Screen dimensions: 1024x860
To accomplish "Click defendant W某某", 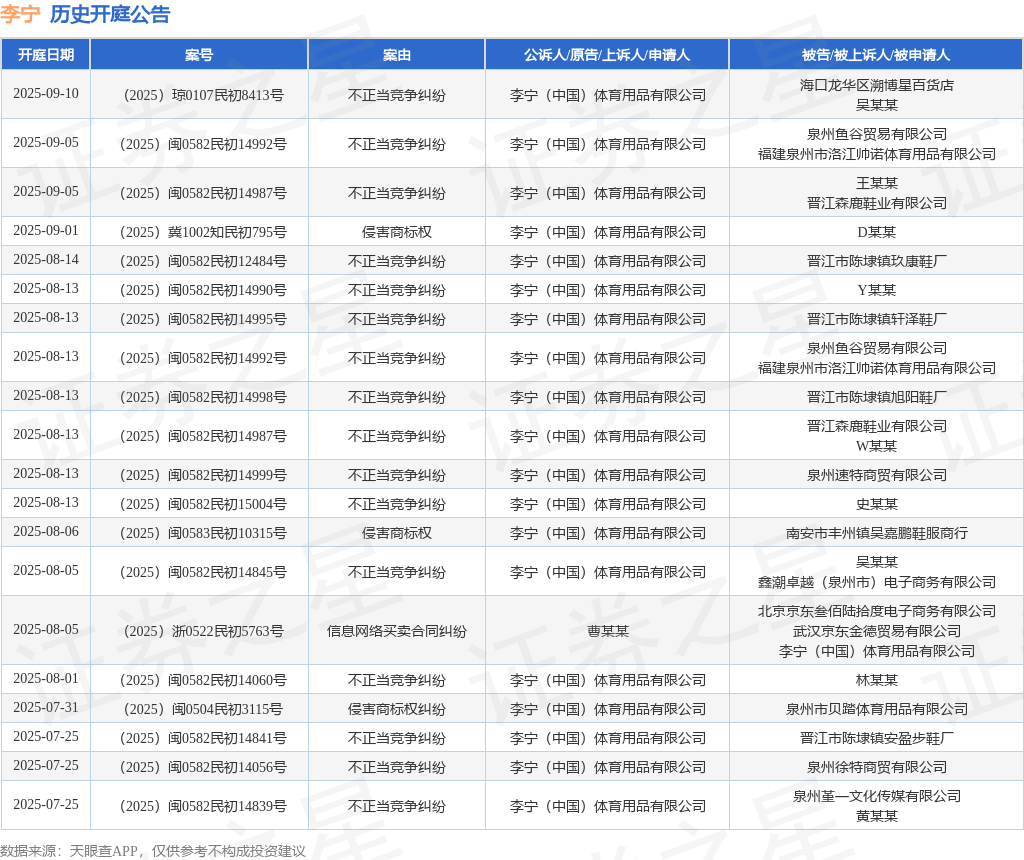I will coord(876,446).
